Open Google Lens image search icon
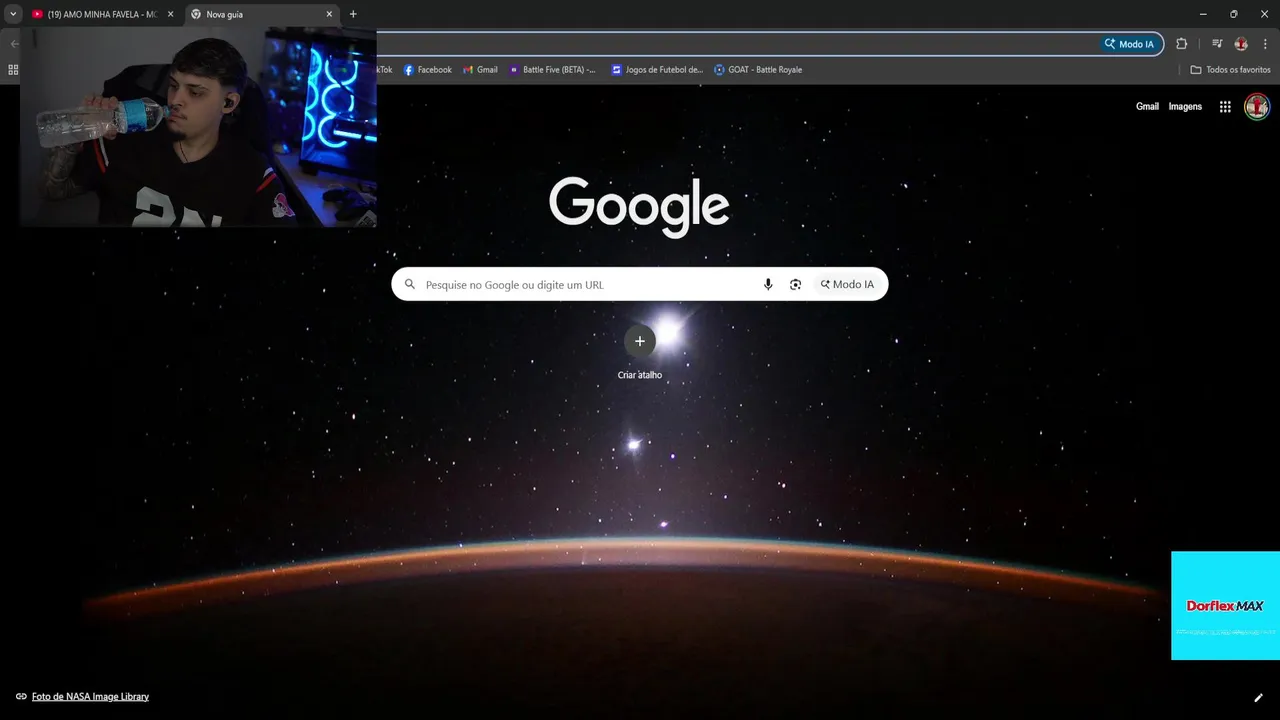The width and height of the screenshot is (1280, 720). point(795,285)
